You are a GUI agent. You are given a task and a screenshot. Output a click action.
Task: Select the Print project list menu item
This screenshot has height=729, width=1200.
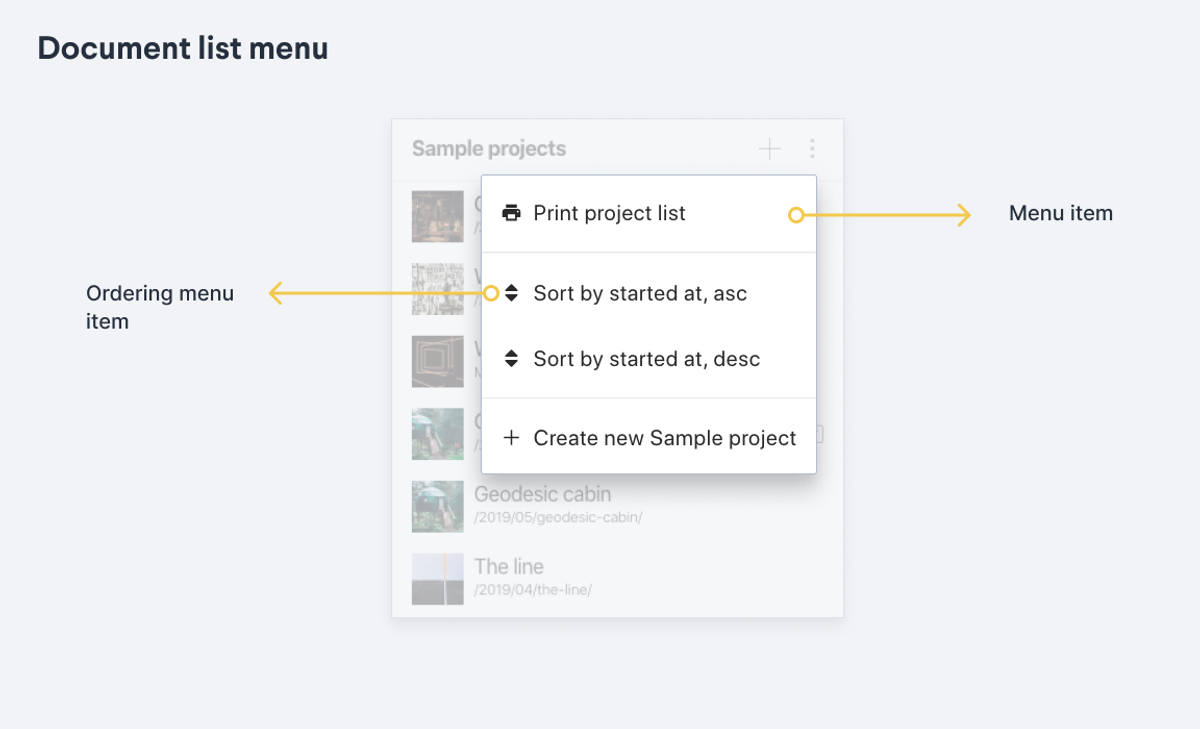609,213
